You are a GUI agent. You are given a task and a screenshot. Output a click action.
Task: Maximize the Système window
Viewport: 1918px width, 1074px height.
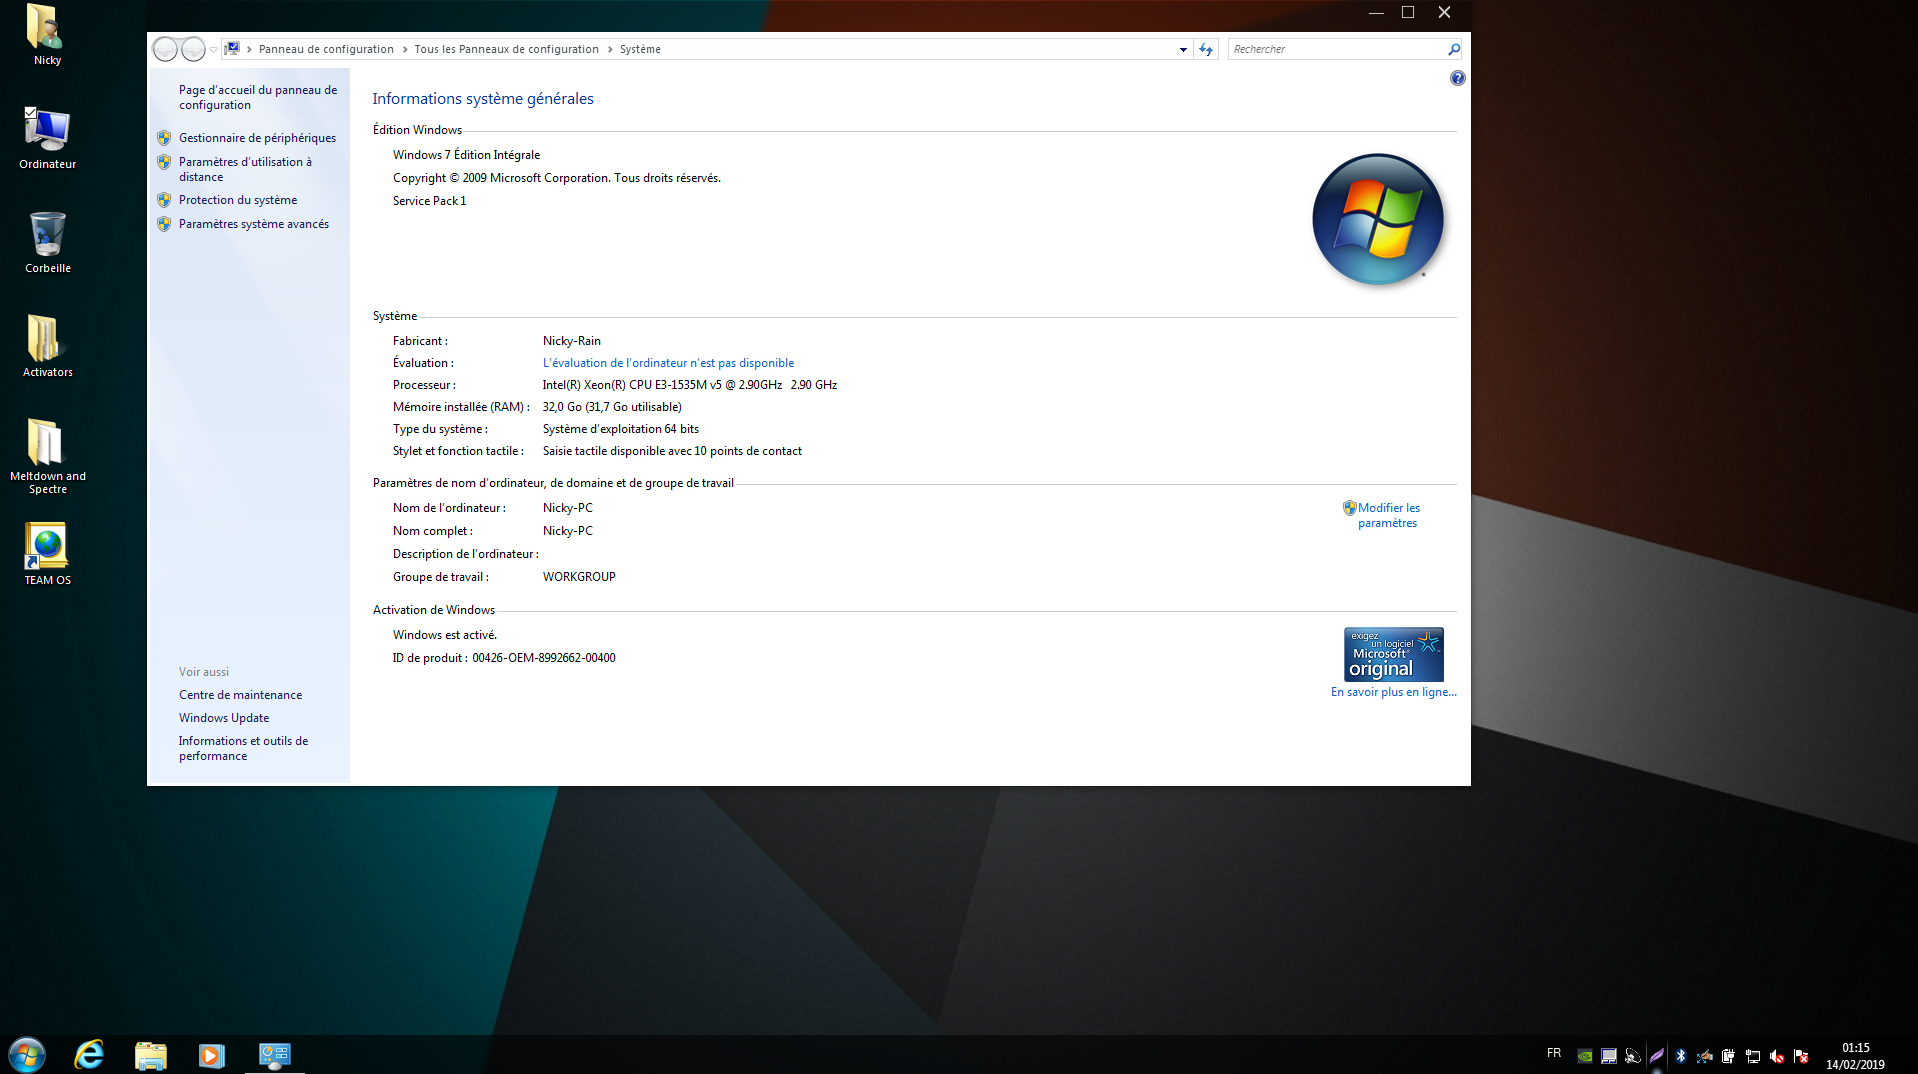(x=1408, y=12)
